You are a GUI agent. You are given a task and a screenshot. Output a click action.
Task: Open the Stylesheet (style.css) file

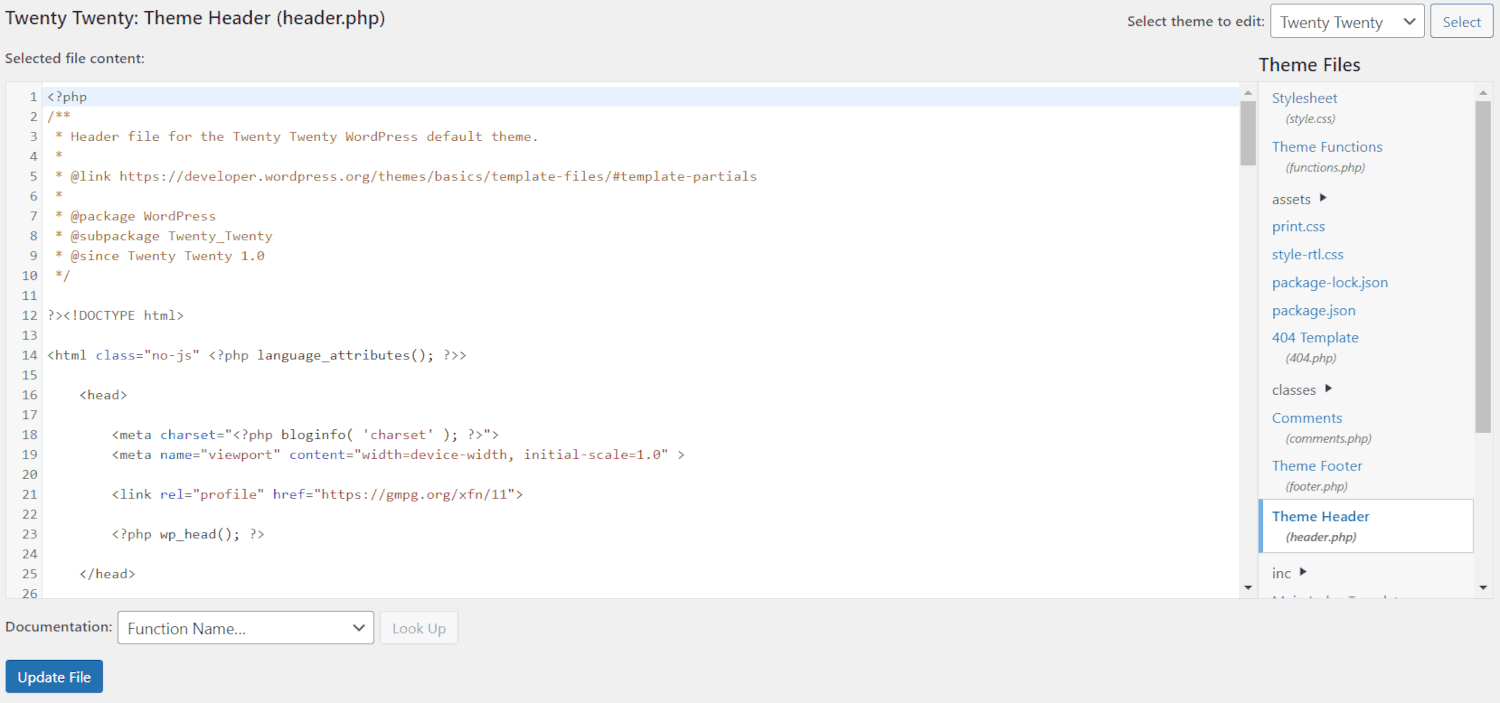[x=1303, y=97]
